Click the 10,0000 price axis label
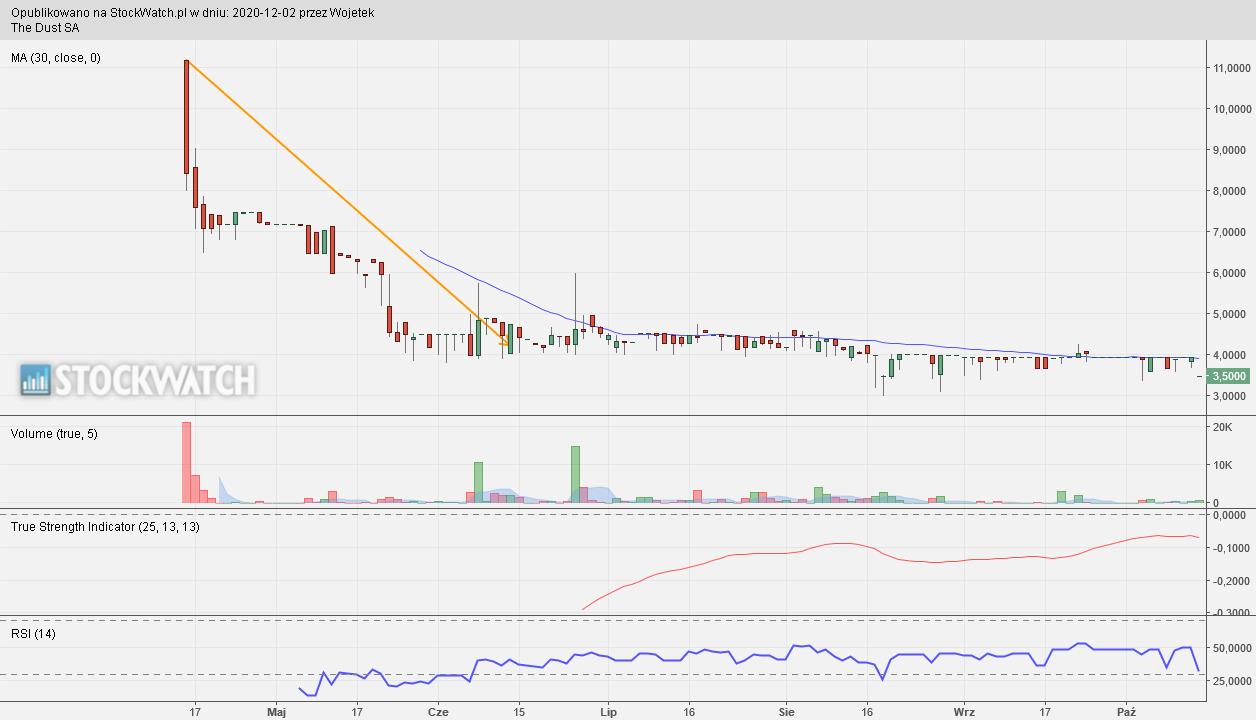This screenshot has width=1256, height=720. tap(1231, 109)
